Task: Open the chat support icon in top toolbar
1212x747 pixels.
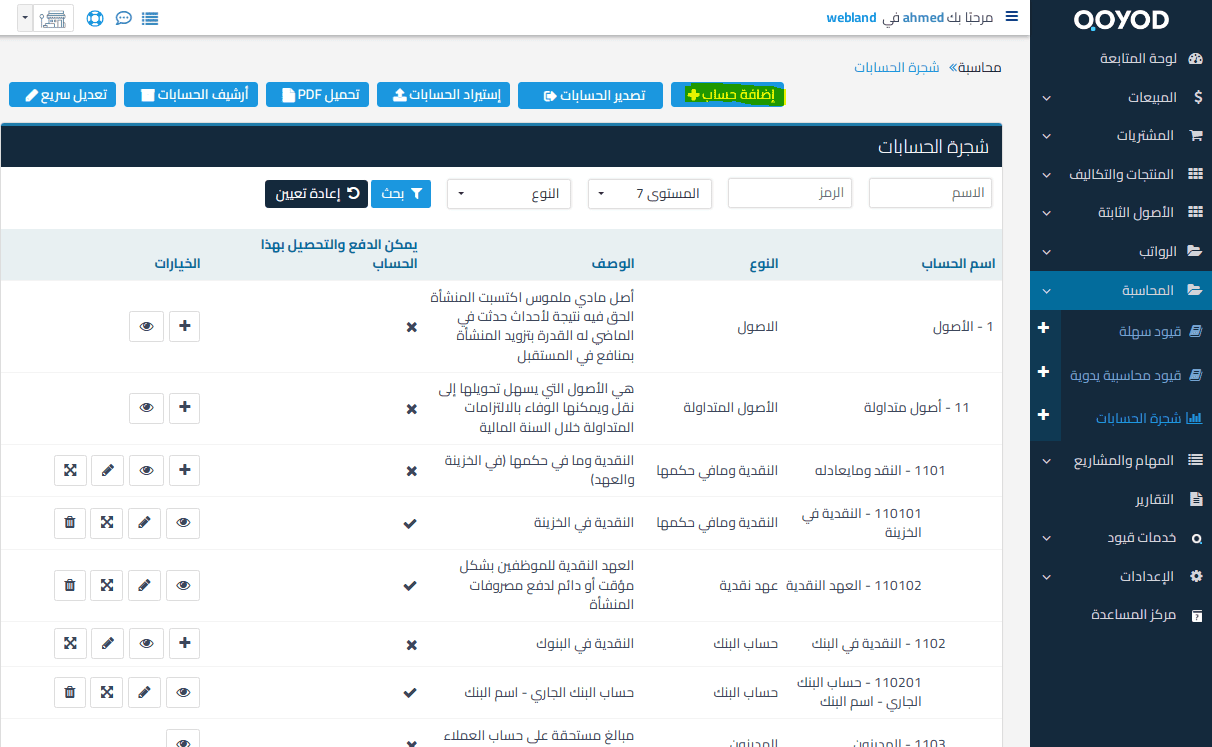Action: 123,17
